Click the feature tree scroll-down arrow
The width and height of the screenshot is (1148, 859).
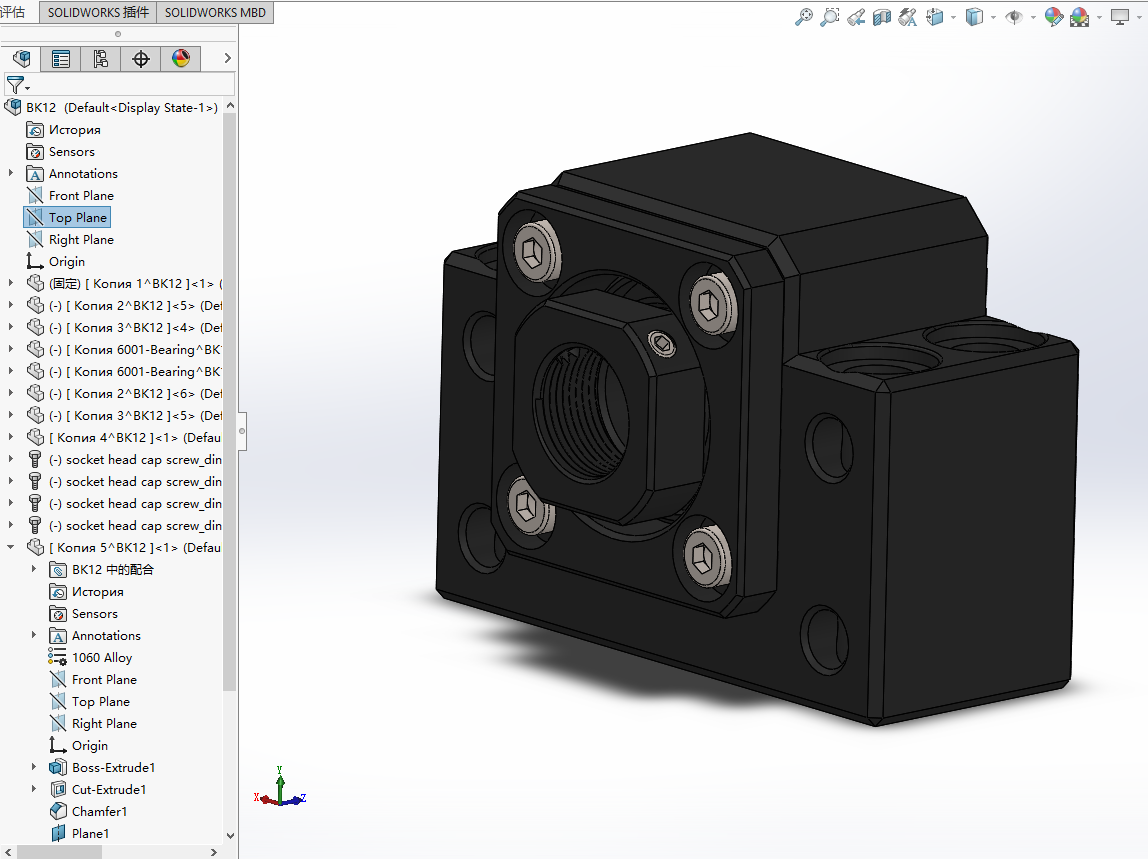coord(230,835)
